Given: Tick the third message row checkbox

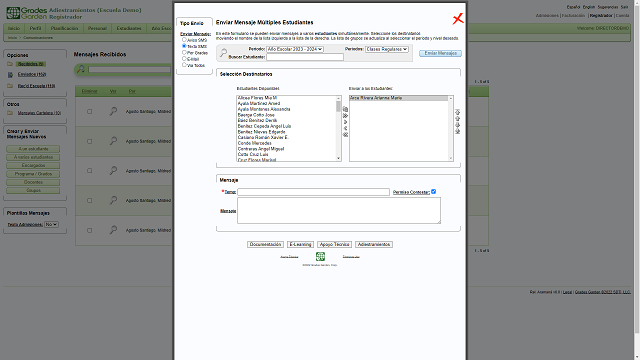Looking at the screenshot, I should (89, 171).
